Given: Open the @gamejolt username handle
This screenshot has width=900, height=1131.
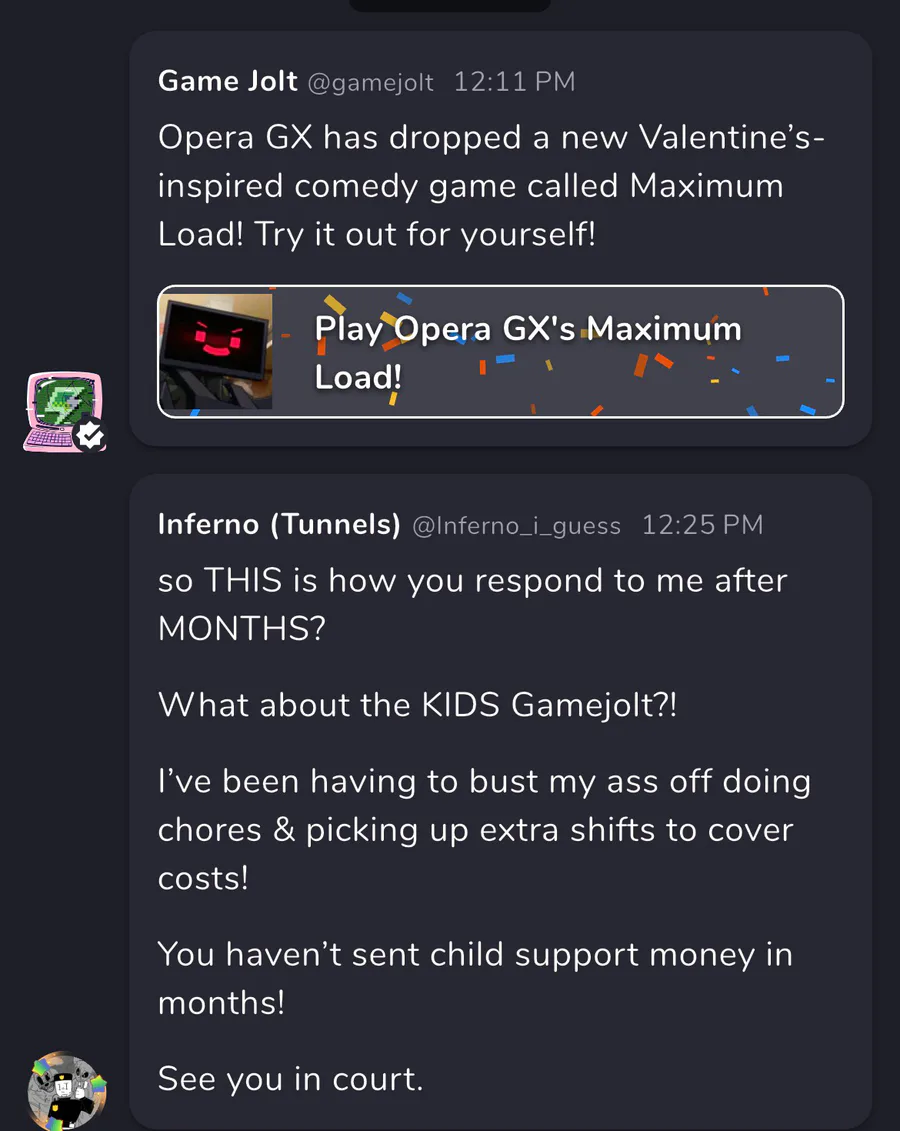Looking at the screenshot, I should (x=370, y=82).
